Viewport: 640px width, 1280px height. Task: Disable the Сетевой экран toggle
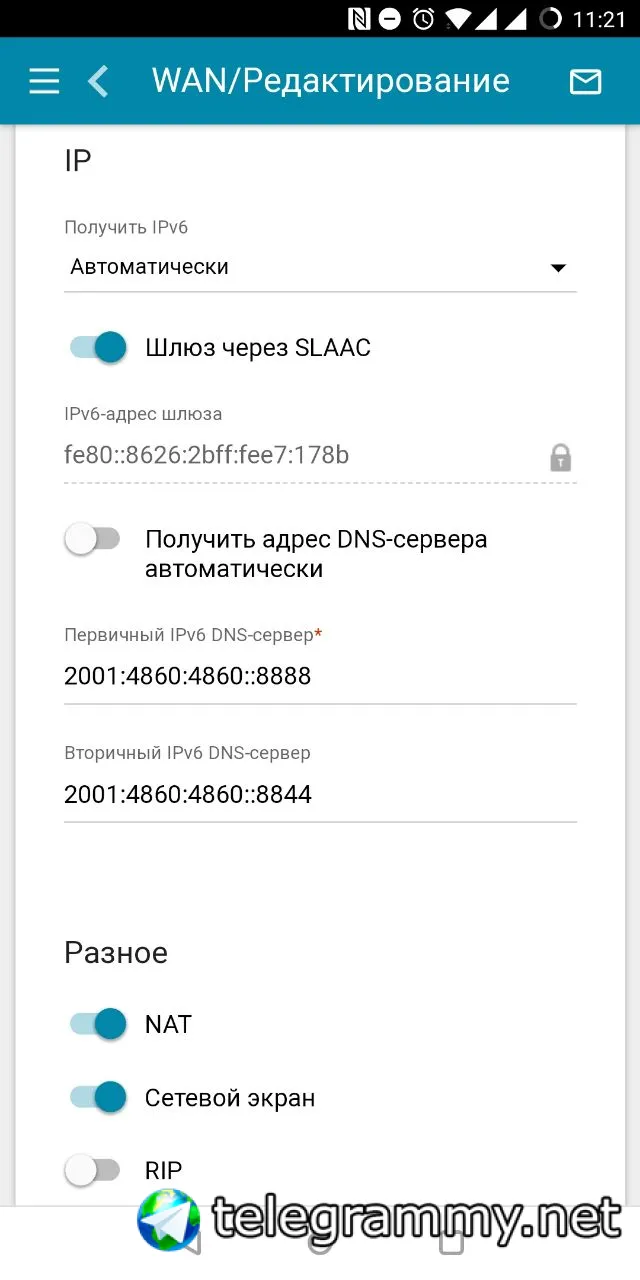(x=97, y=1098)
